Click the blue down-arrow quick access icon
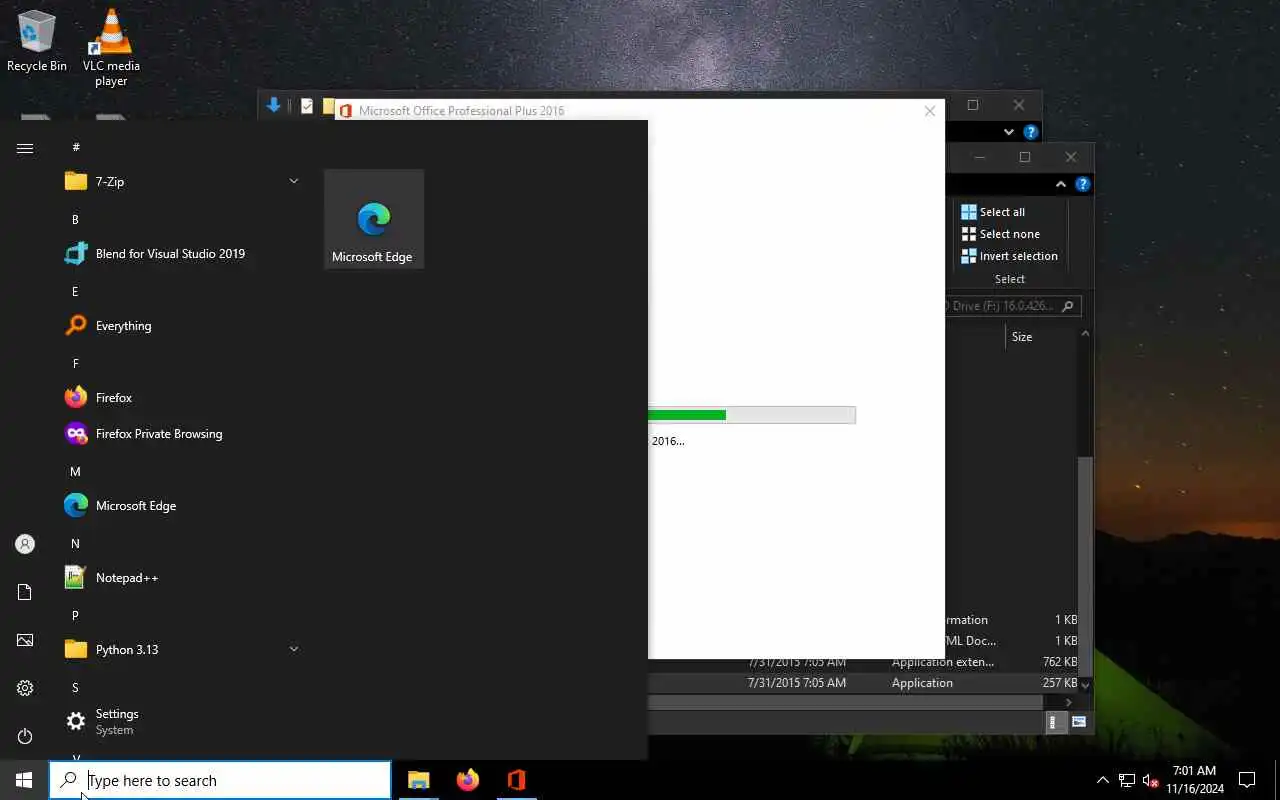The image size is (1280, 800). 273,105
